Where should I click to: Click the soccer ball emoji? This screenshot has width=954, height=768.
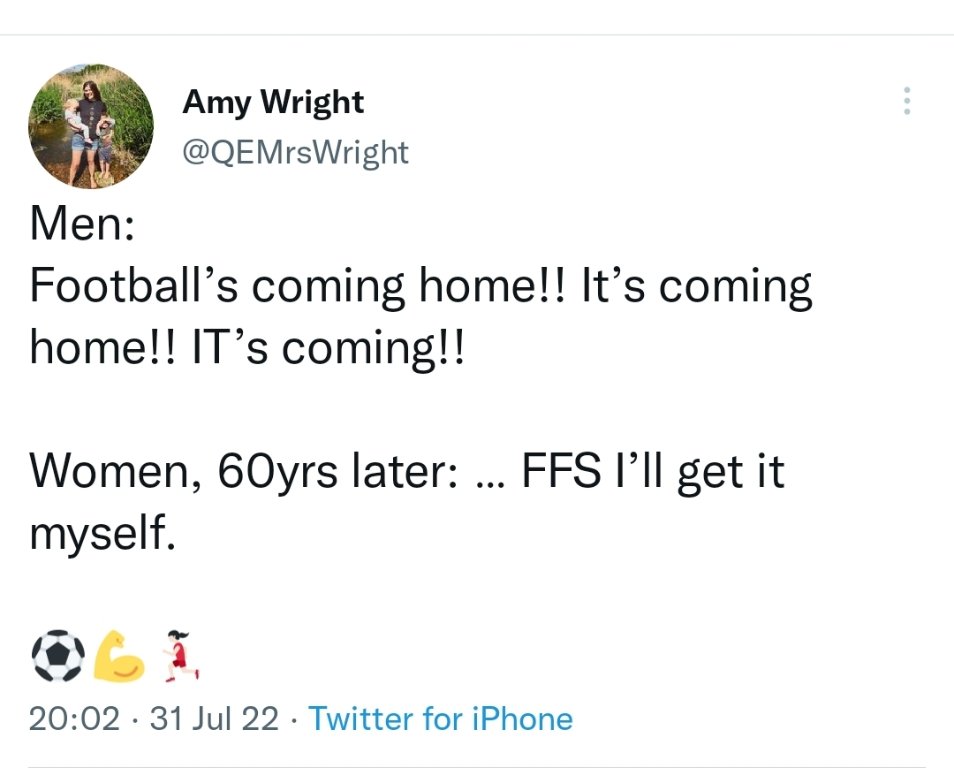[x=59, y=655]
